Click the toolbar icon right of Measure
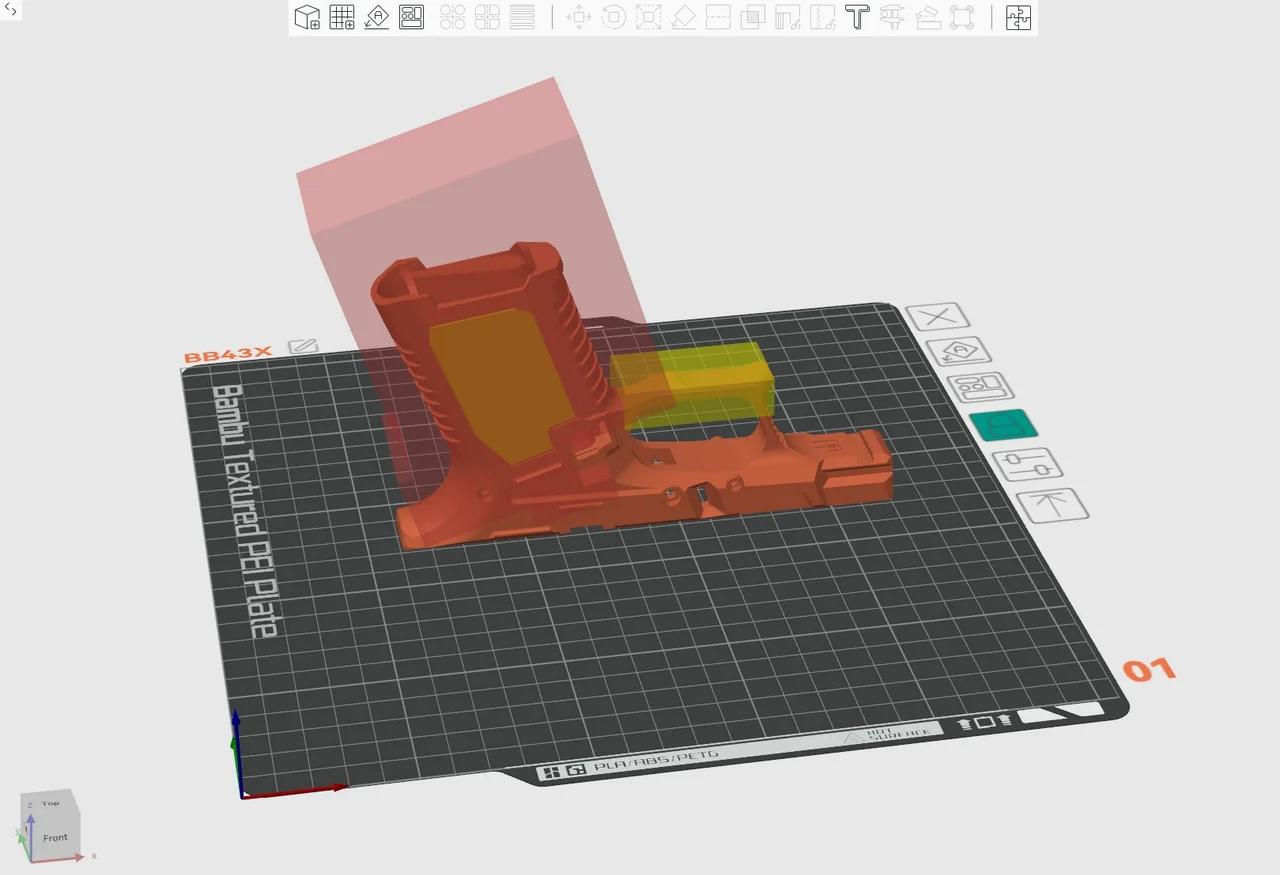1280x875 pixels. pyautogui.click(x=927, y=17)
